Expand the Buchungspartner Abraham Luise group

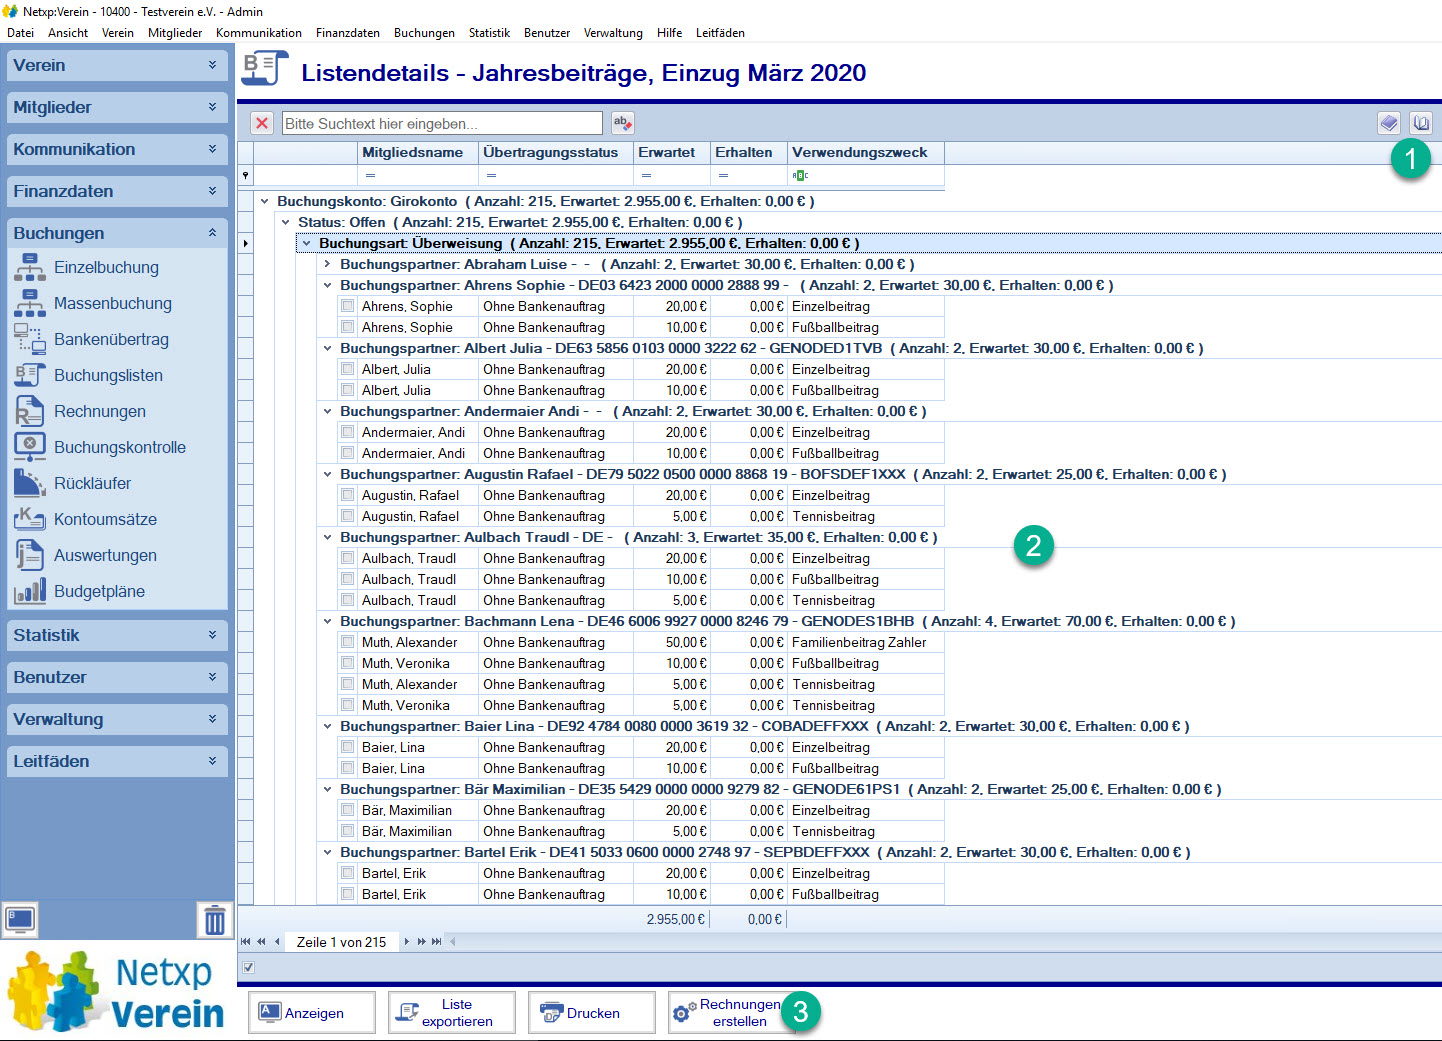[x=327, y=264]
